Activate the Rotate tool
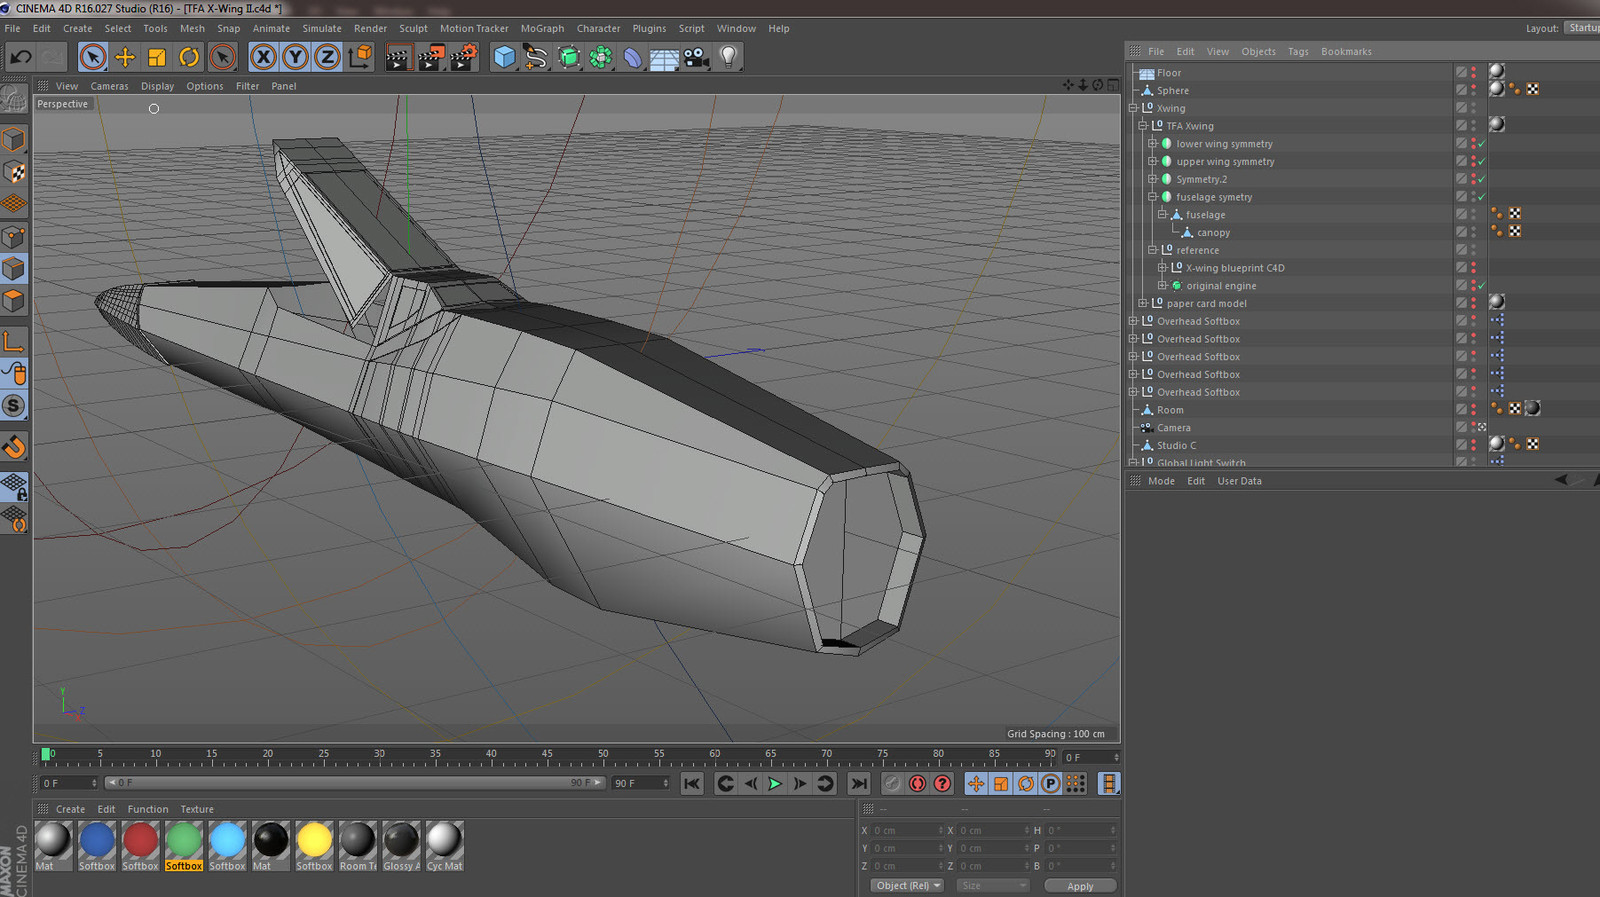This screenshot has height=897, width=1600. [x=189, y=57]
